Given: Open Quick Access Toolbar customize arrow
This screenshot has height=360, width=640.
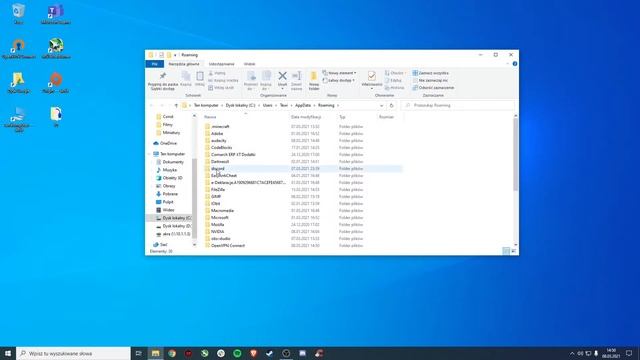Looking at the screenshot, I should coord(175,55).
